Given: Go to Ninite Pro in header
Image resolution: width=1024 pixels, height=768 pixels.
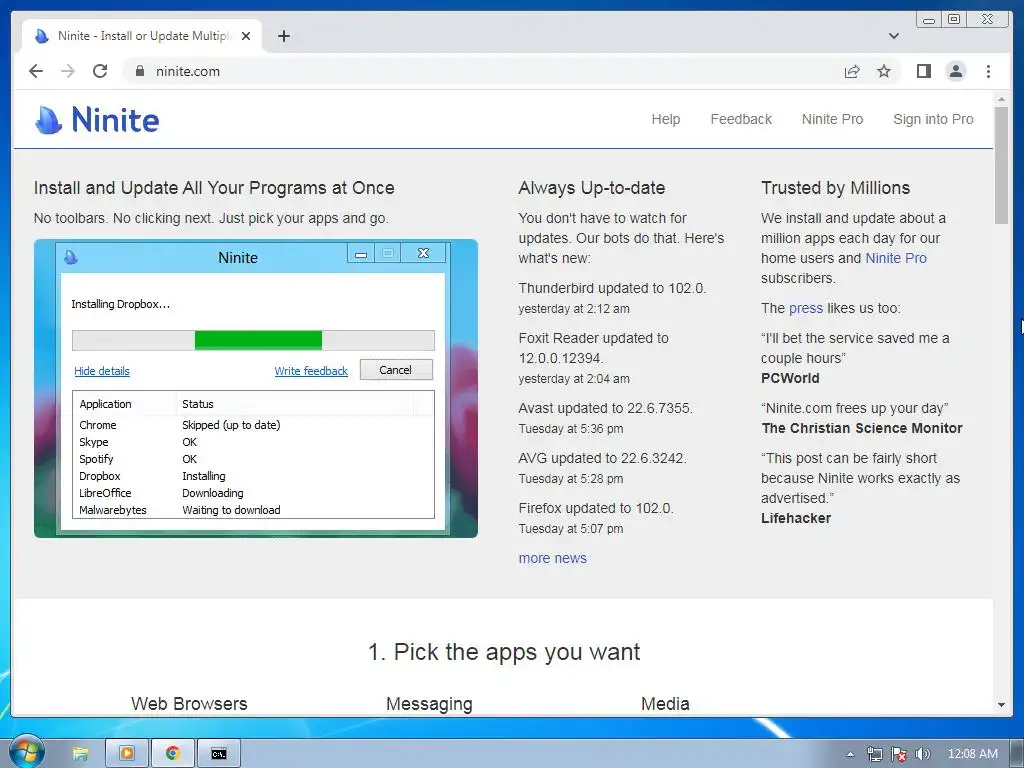Looking at the screenshot, I should (x=832, y=119).
